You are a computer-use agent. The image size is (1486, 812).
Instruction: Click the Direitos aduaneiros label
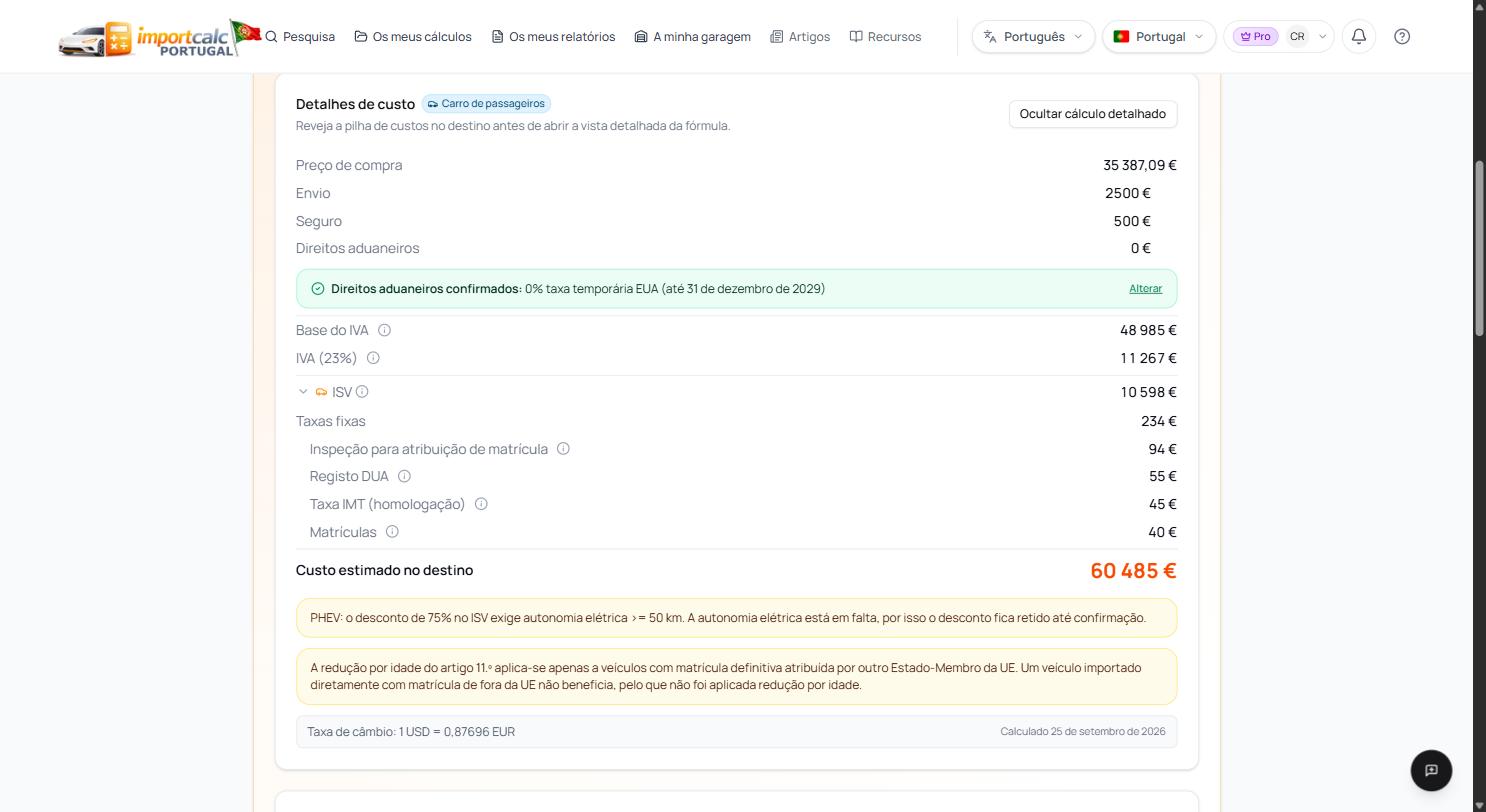358,248
